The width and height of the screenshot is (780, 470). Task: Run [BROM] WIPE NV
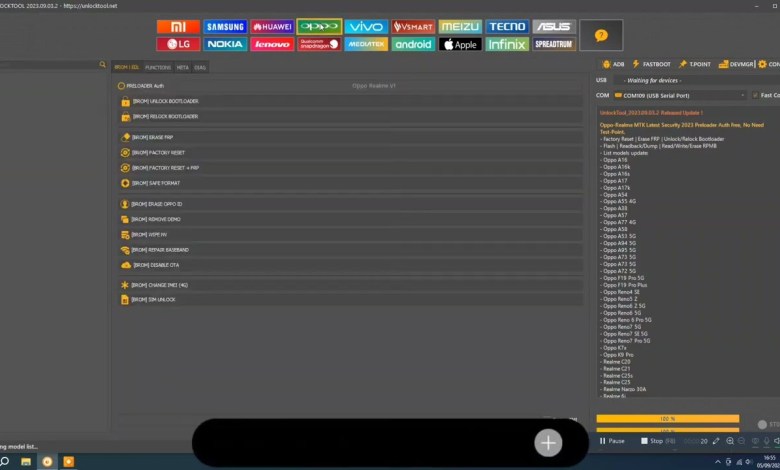point(350,235)
